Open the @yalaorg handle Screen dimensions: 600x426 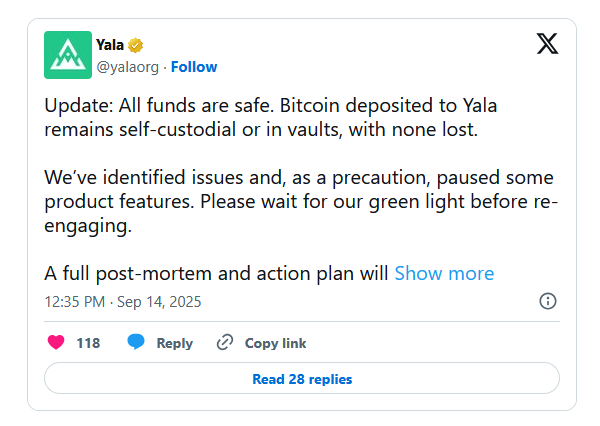(127, 67)
